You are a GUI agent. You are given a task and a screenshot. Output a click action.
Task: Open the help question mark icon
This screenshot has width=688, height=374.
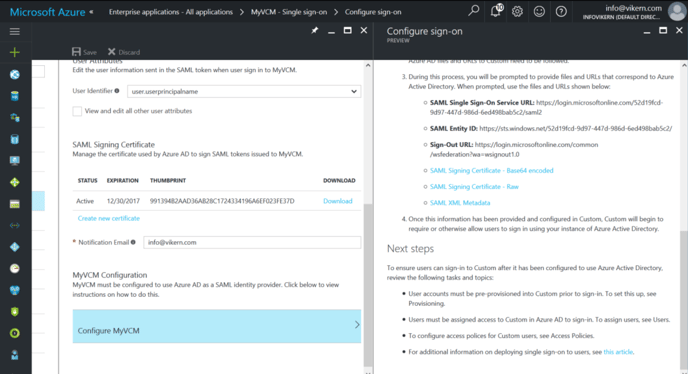pyautogui.click(x=561, y=11)
